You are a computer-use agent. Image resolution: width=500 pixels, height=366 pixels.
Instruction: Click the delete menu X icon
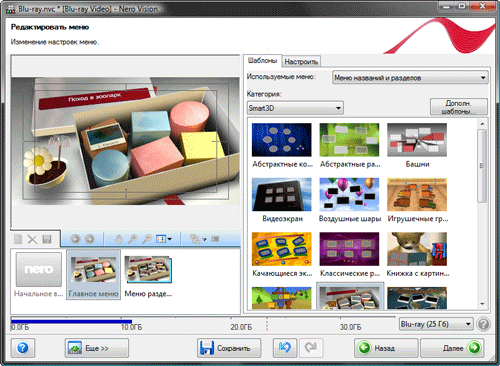pyautogui.click(x=32, y=239)
